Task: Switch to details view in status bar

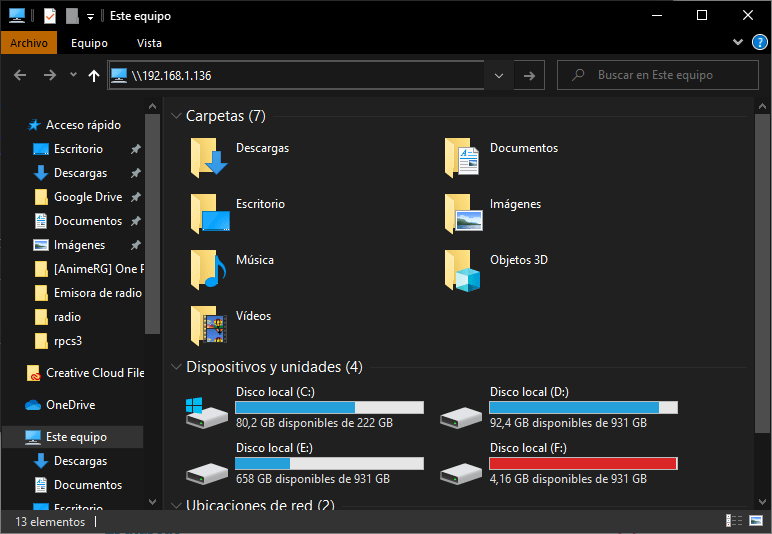Action: pyautogui.click(x=734, y=521)
